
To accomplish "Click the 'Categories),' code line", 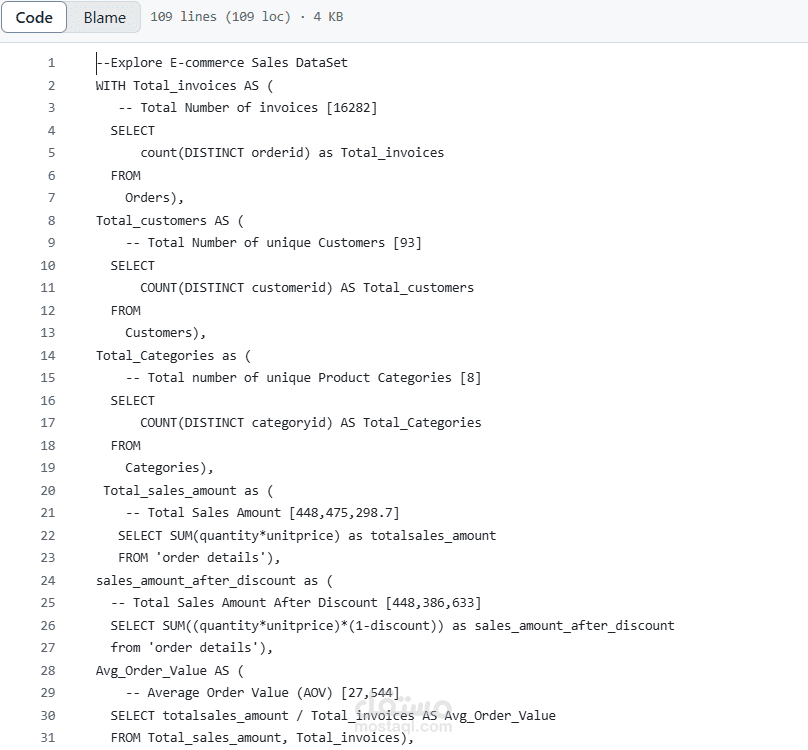I will point(169,468).
